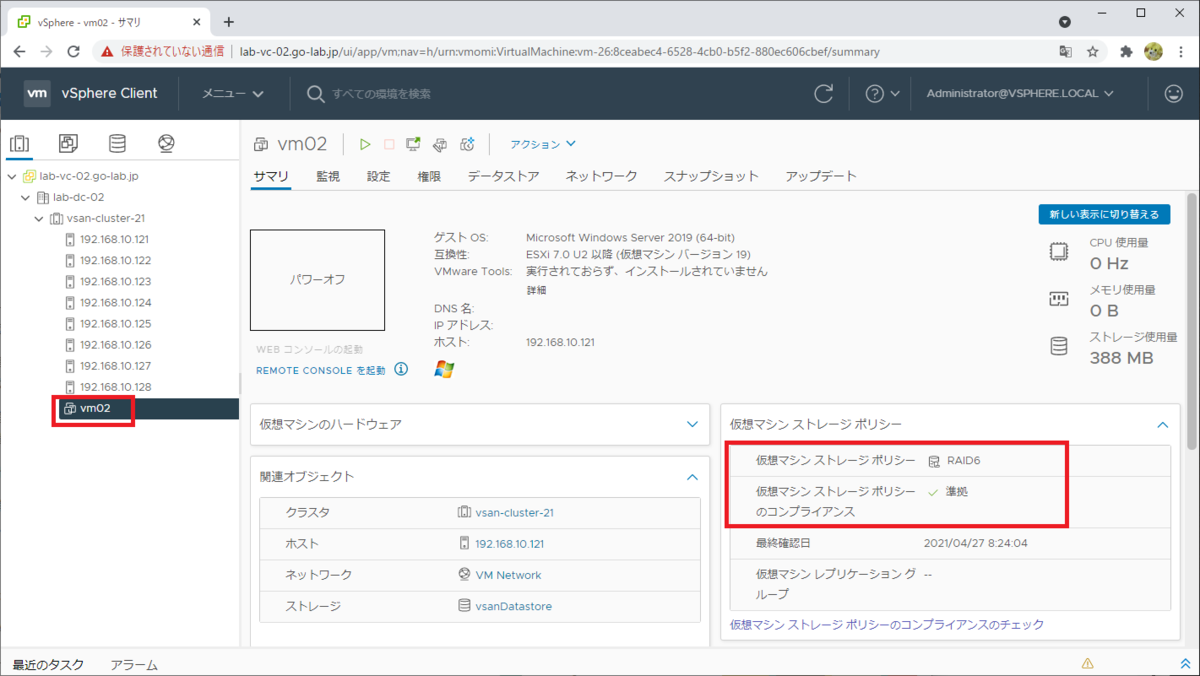Open a new browser tab
Viewport: 1200px width, 676px height.
tap(229, 21)
